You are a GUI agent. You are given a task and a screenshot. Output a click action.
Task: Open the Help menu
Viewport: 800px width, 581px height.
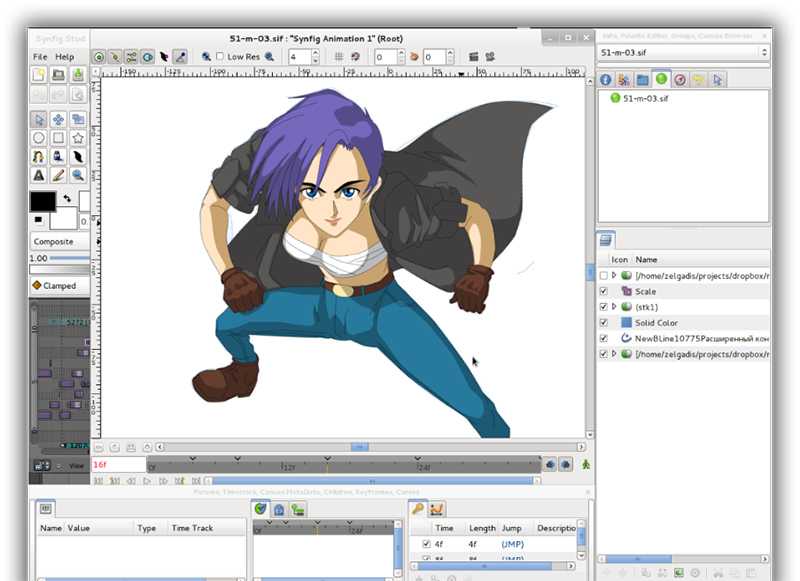click(x=65, y=57)
